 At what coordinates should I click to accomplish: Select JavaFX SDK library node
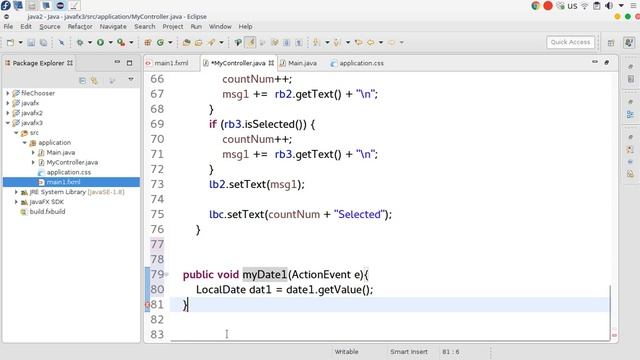pos(47,202)
